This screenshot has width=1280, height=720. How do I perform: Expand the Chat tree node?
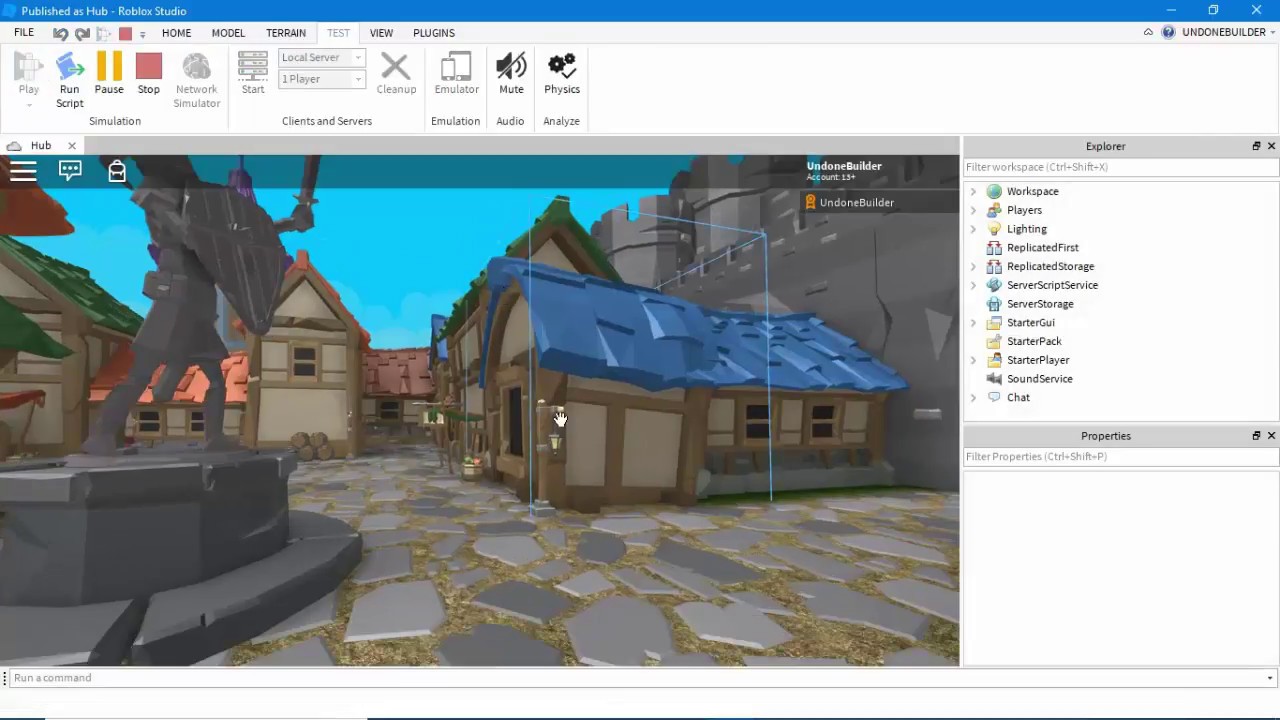click(973, 398)
